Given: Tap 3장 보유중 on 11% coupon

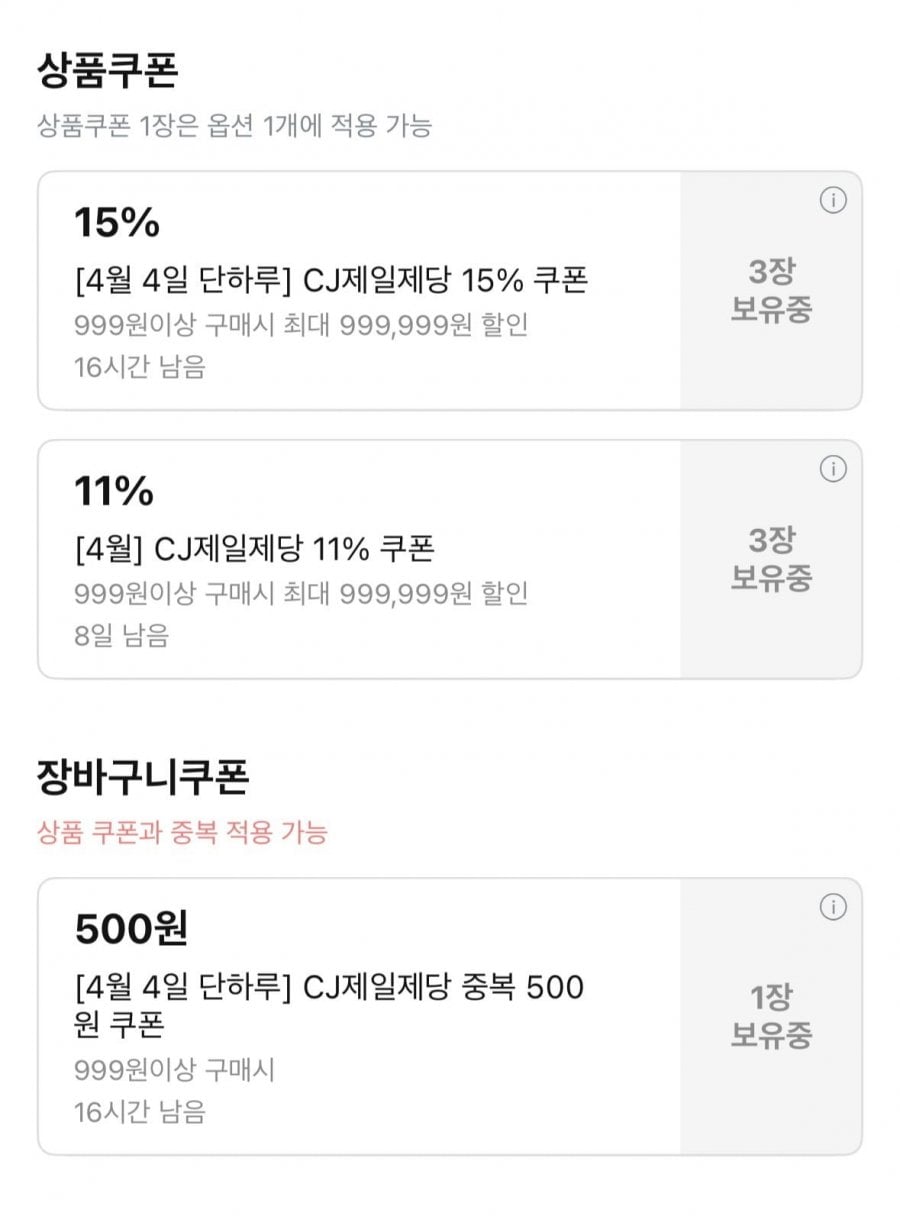Looking at the screenshot, I should 771,559.
